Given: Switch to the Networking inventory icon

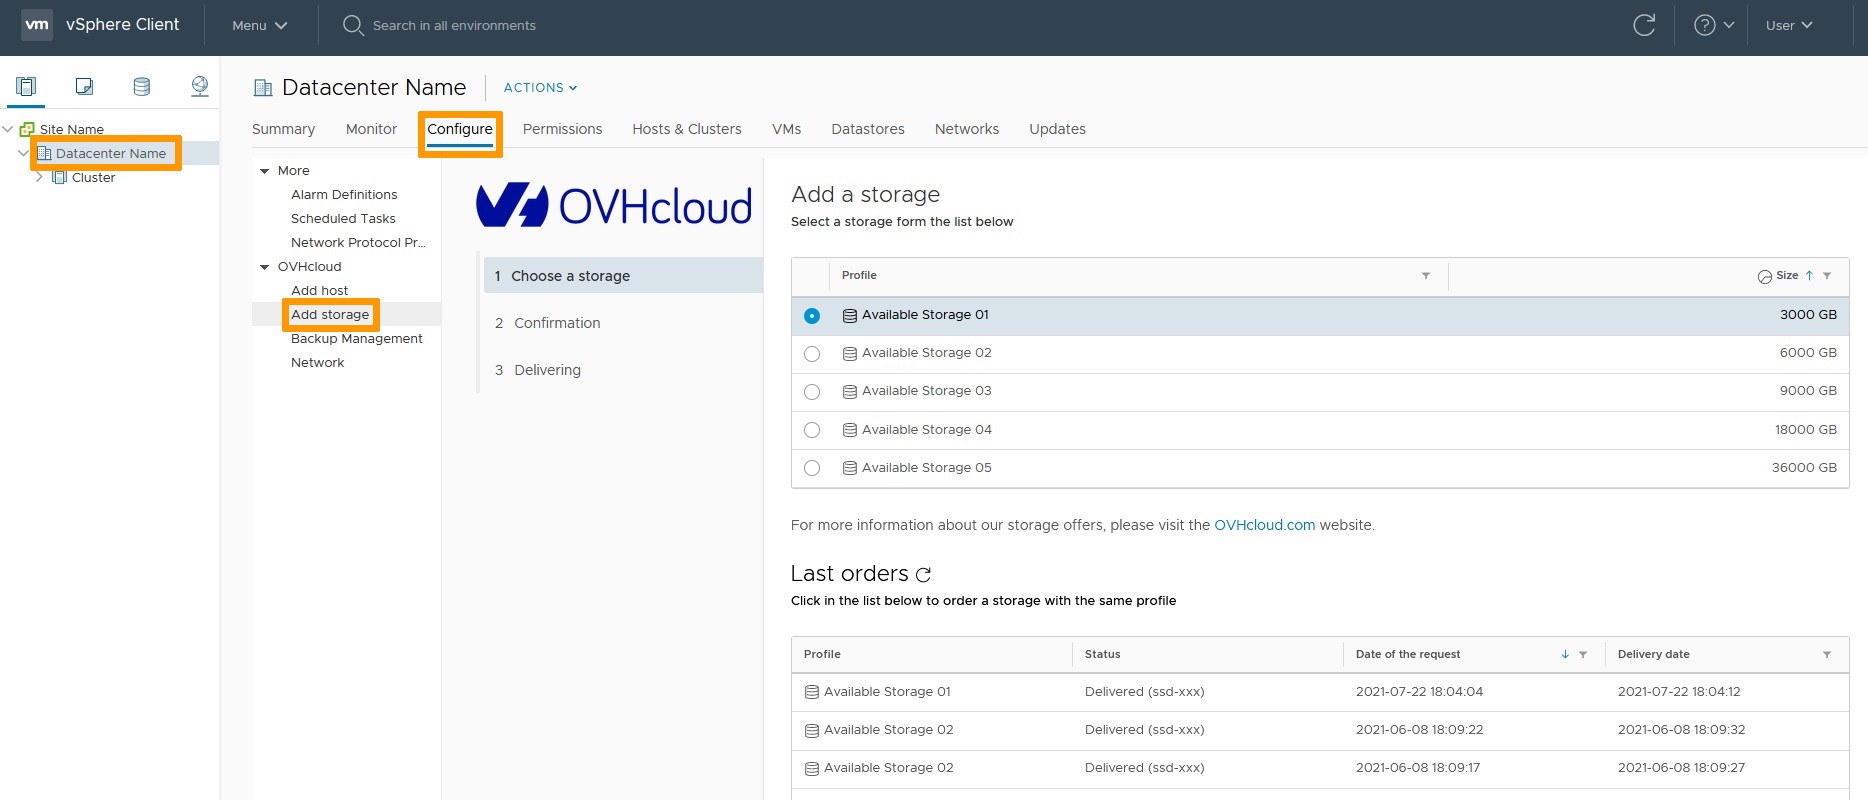Looking at the screenshot, I should [200, 87].
